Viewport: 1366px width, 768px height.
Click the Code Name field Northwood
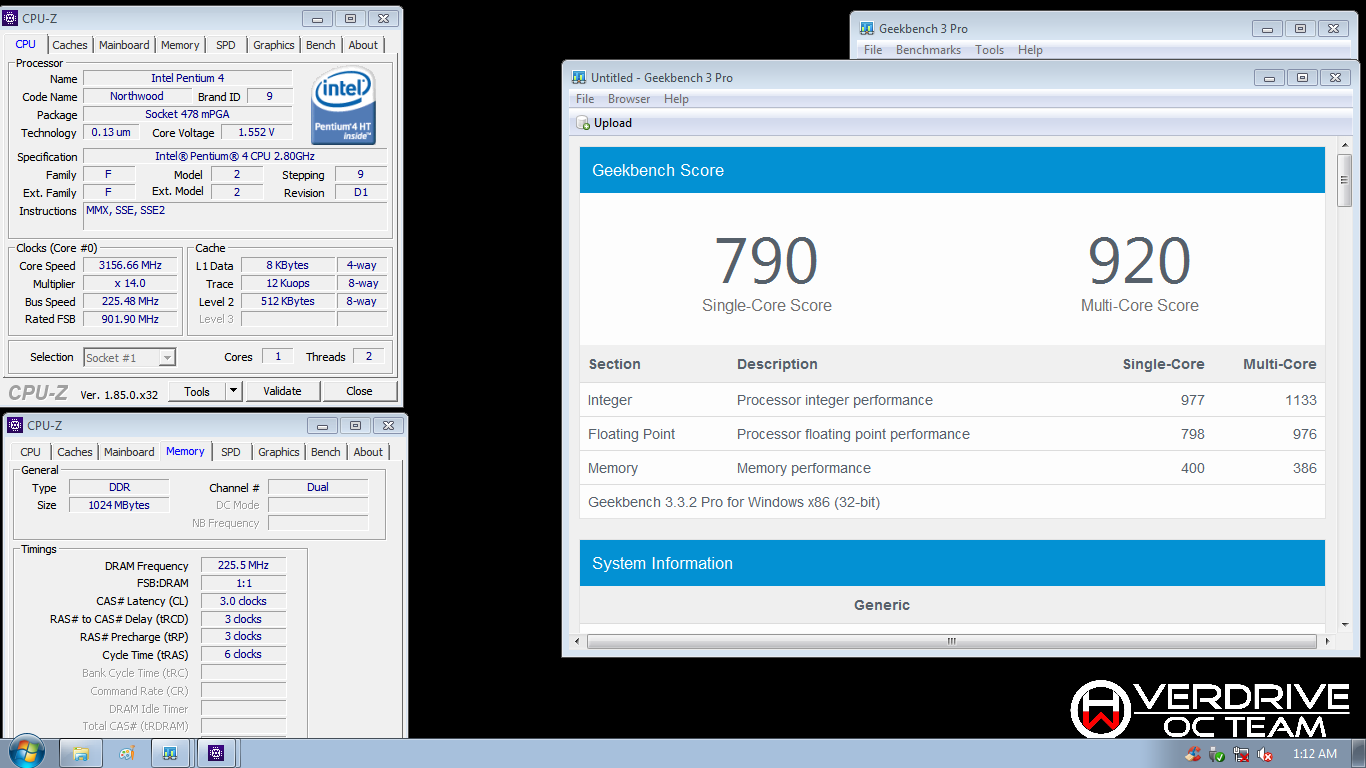pos(137,97)
